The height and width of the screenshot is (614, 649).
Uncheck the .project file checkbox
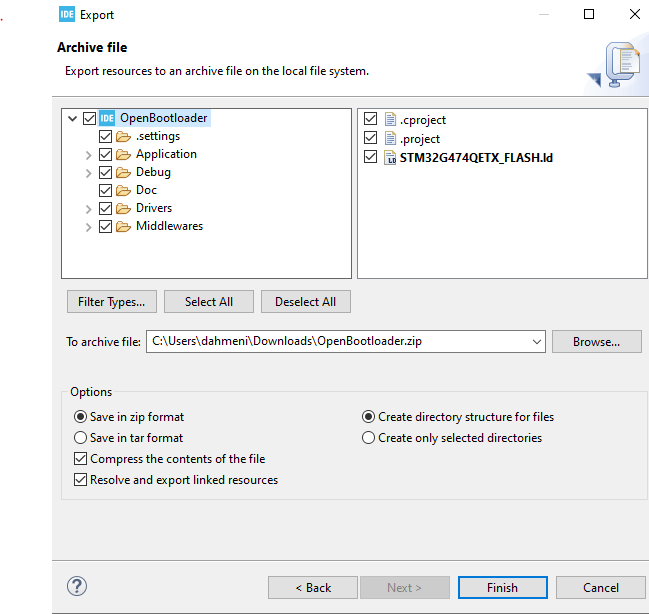[370, 138]
